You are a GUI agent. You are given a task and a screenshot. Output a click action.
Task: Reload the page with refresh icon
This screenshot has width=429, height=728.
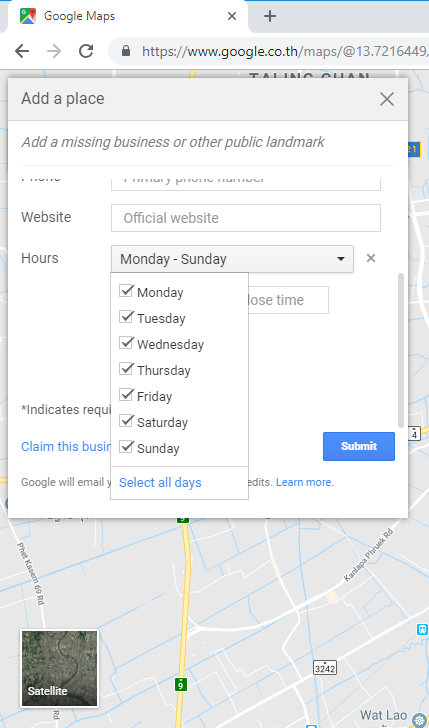86,51
